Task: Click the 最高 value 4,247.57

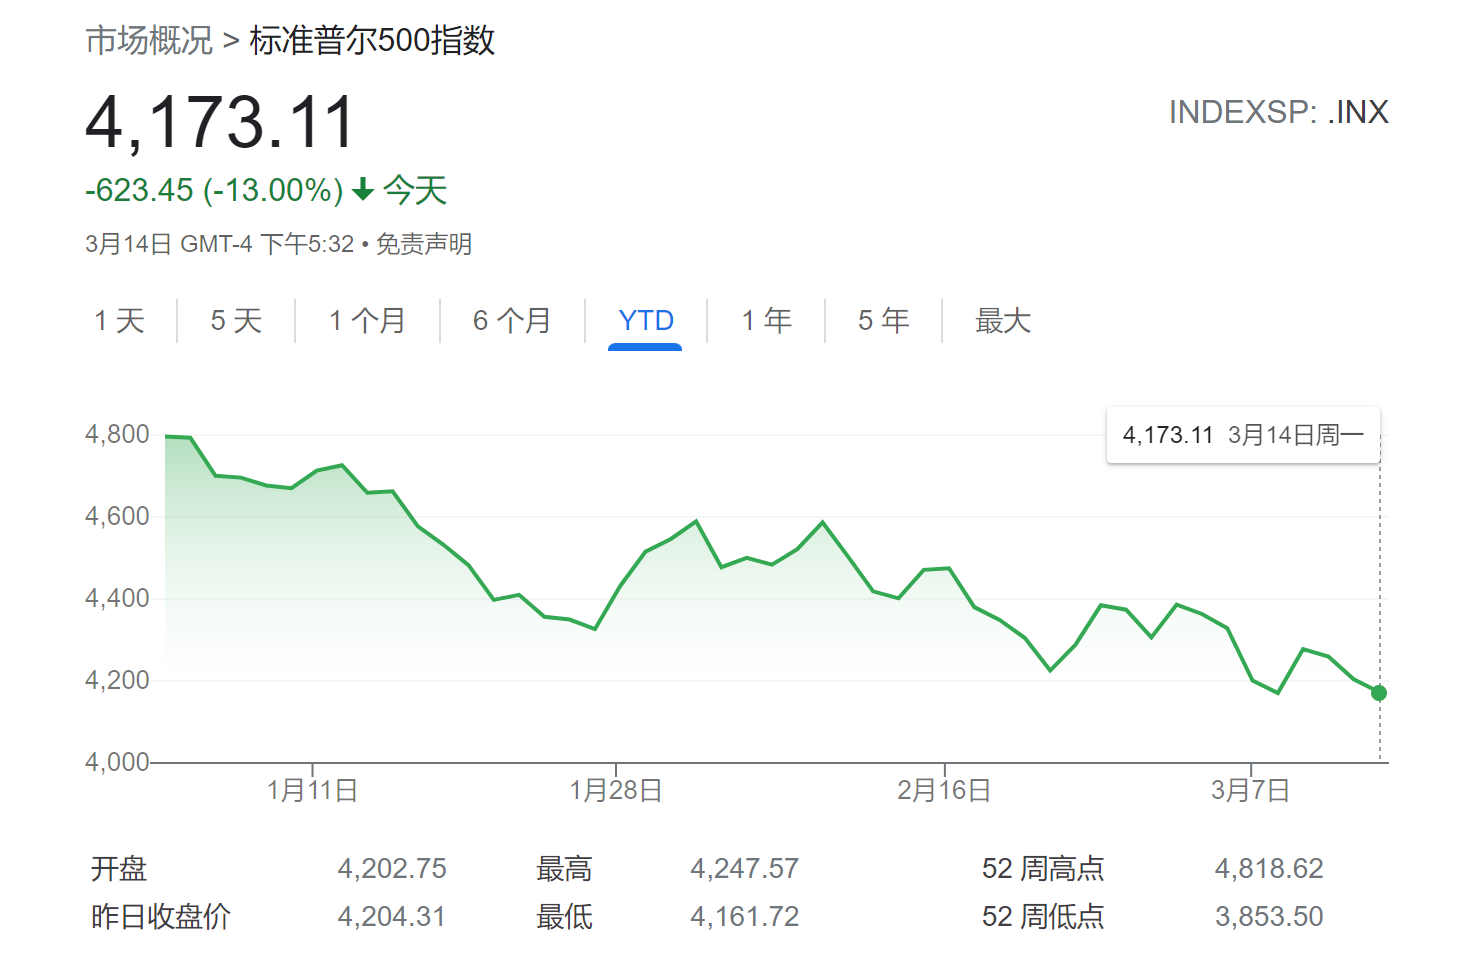Action: pyautogui.click(x=745, y=868)
